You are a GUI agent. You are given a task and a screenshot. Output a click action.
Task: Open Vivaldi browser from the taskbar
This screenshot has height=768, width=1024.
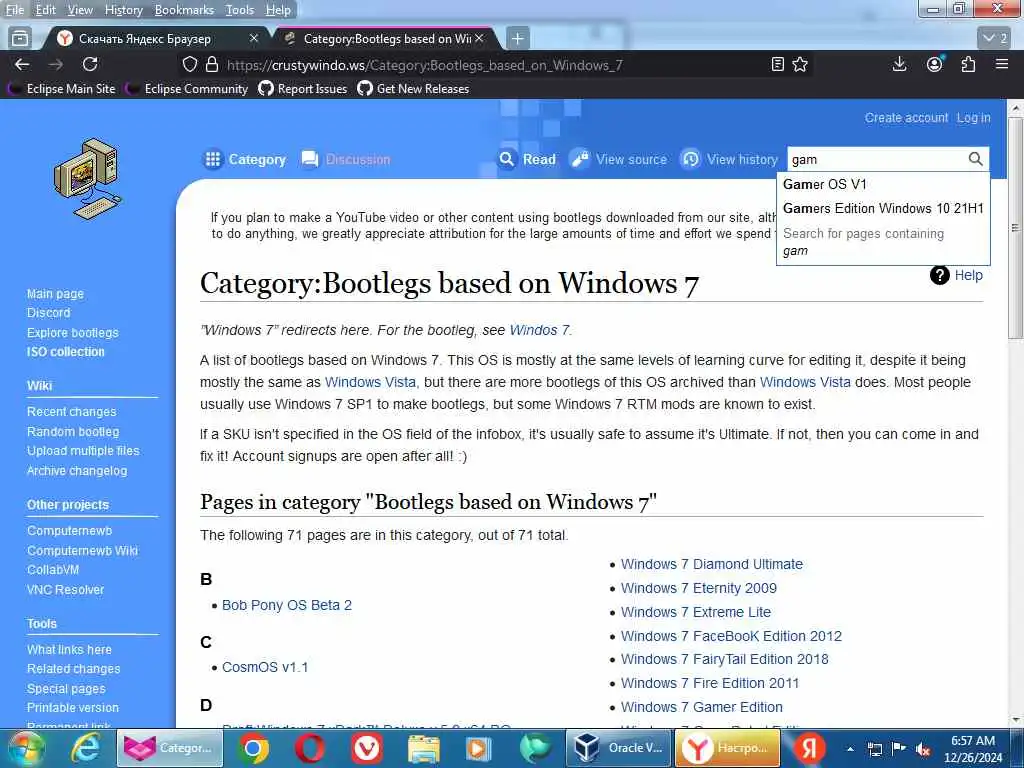(x=367, y=748)
